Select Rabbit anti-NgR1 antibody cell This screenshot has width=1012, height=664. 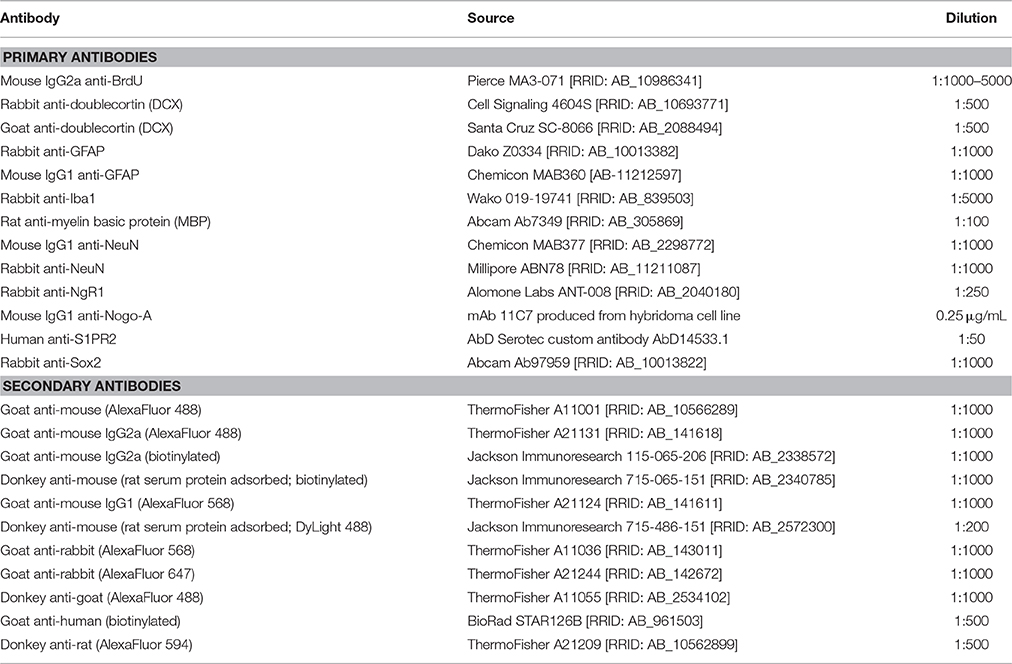click(52, 292)
